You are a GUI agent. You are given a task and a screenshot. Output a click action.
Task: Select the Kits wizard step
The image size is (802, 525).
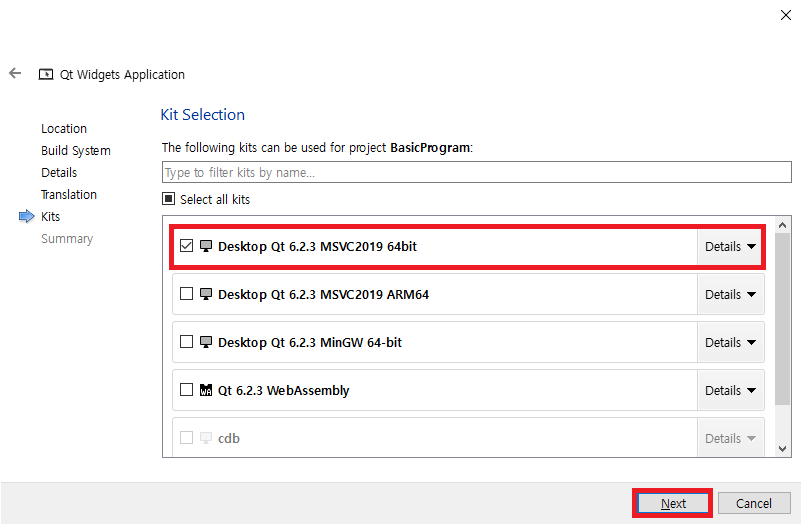[50, 216]
